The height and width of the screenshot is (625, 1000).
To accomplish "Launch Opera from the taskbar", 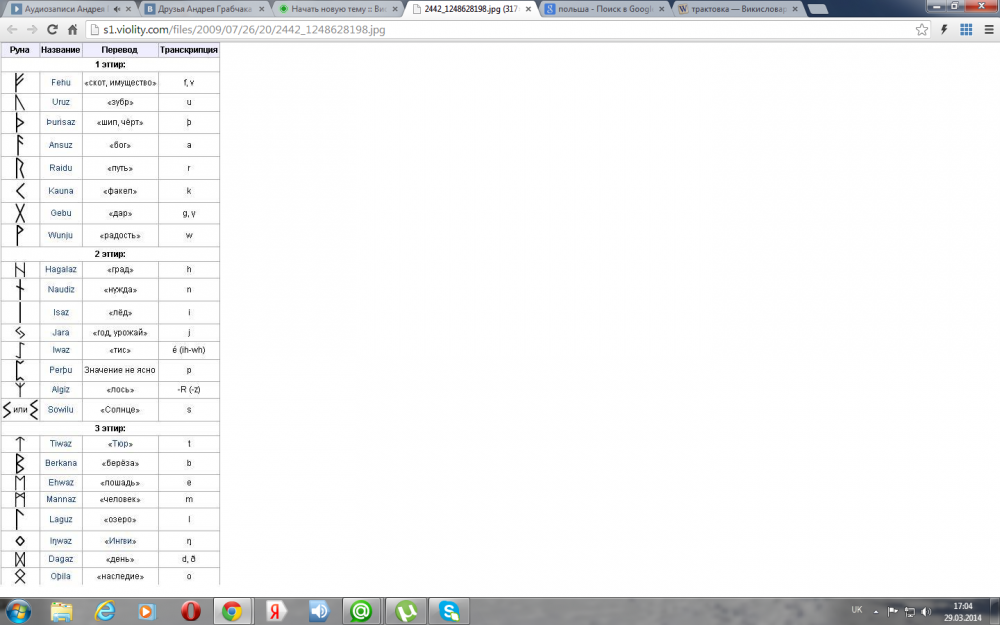I will pyautogui.click(x=190, y=612).
